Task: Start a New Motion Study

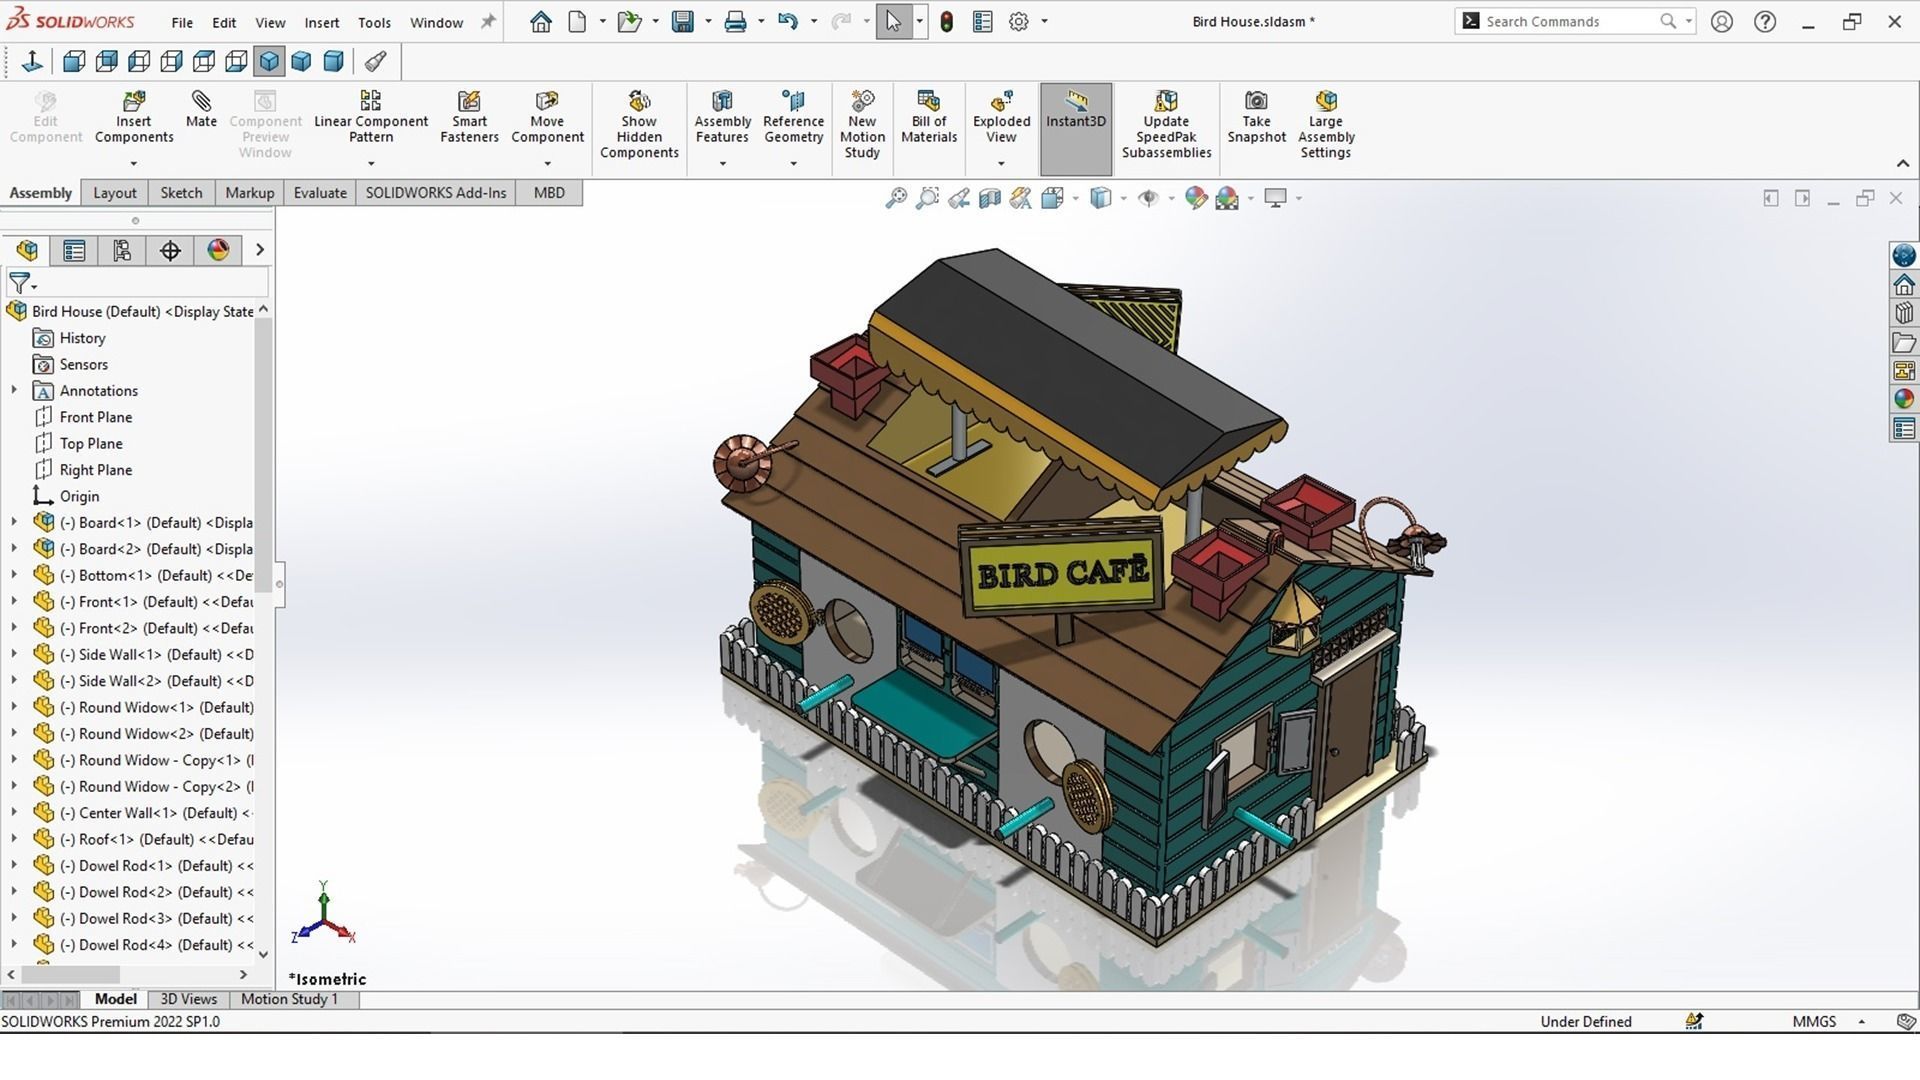Action: click(x=862, y=125)
